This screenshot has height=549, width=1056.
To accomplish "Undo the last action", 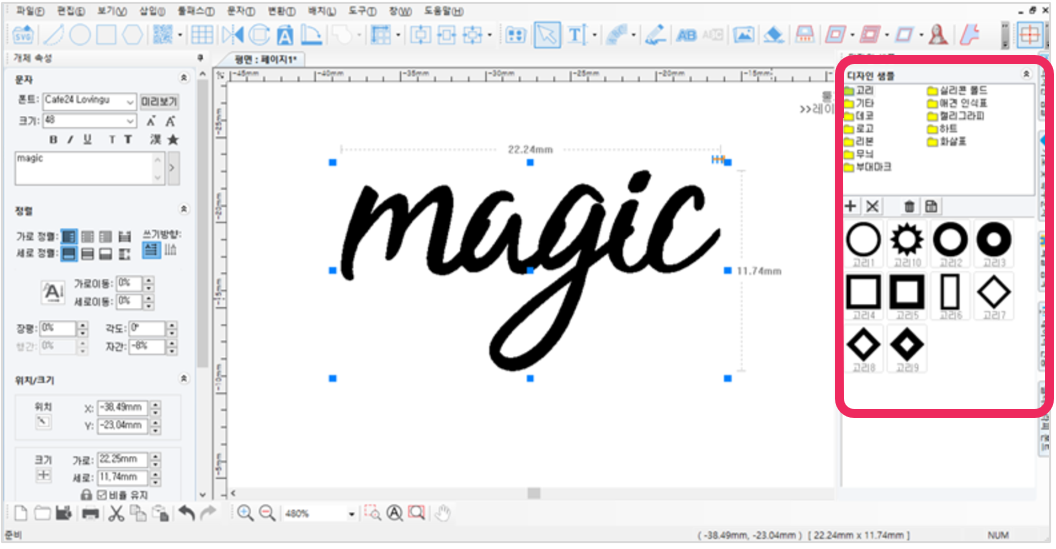I will pos(187,513).
